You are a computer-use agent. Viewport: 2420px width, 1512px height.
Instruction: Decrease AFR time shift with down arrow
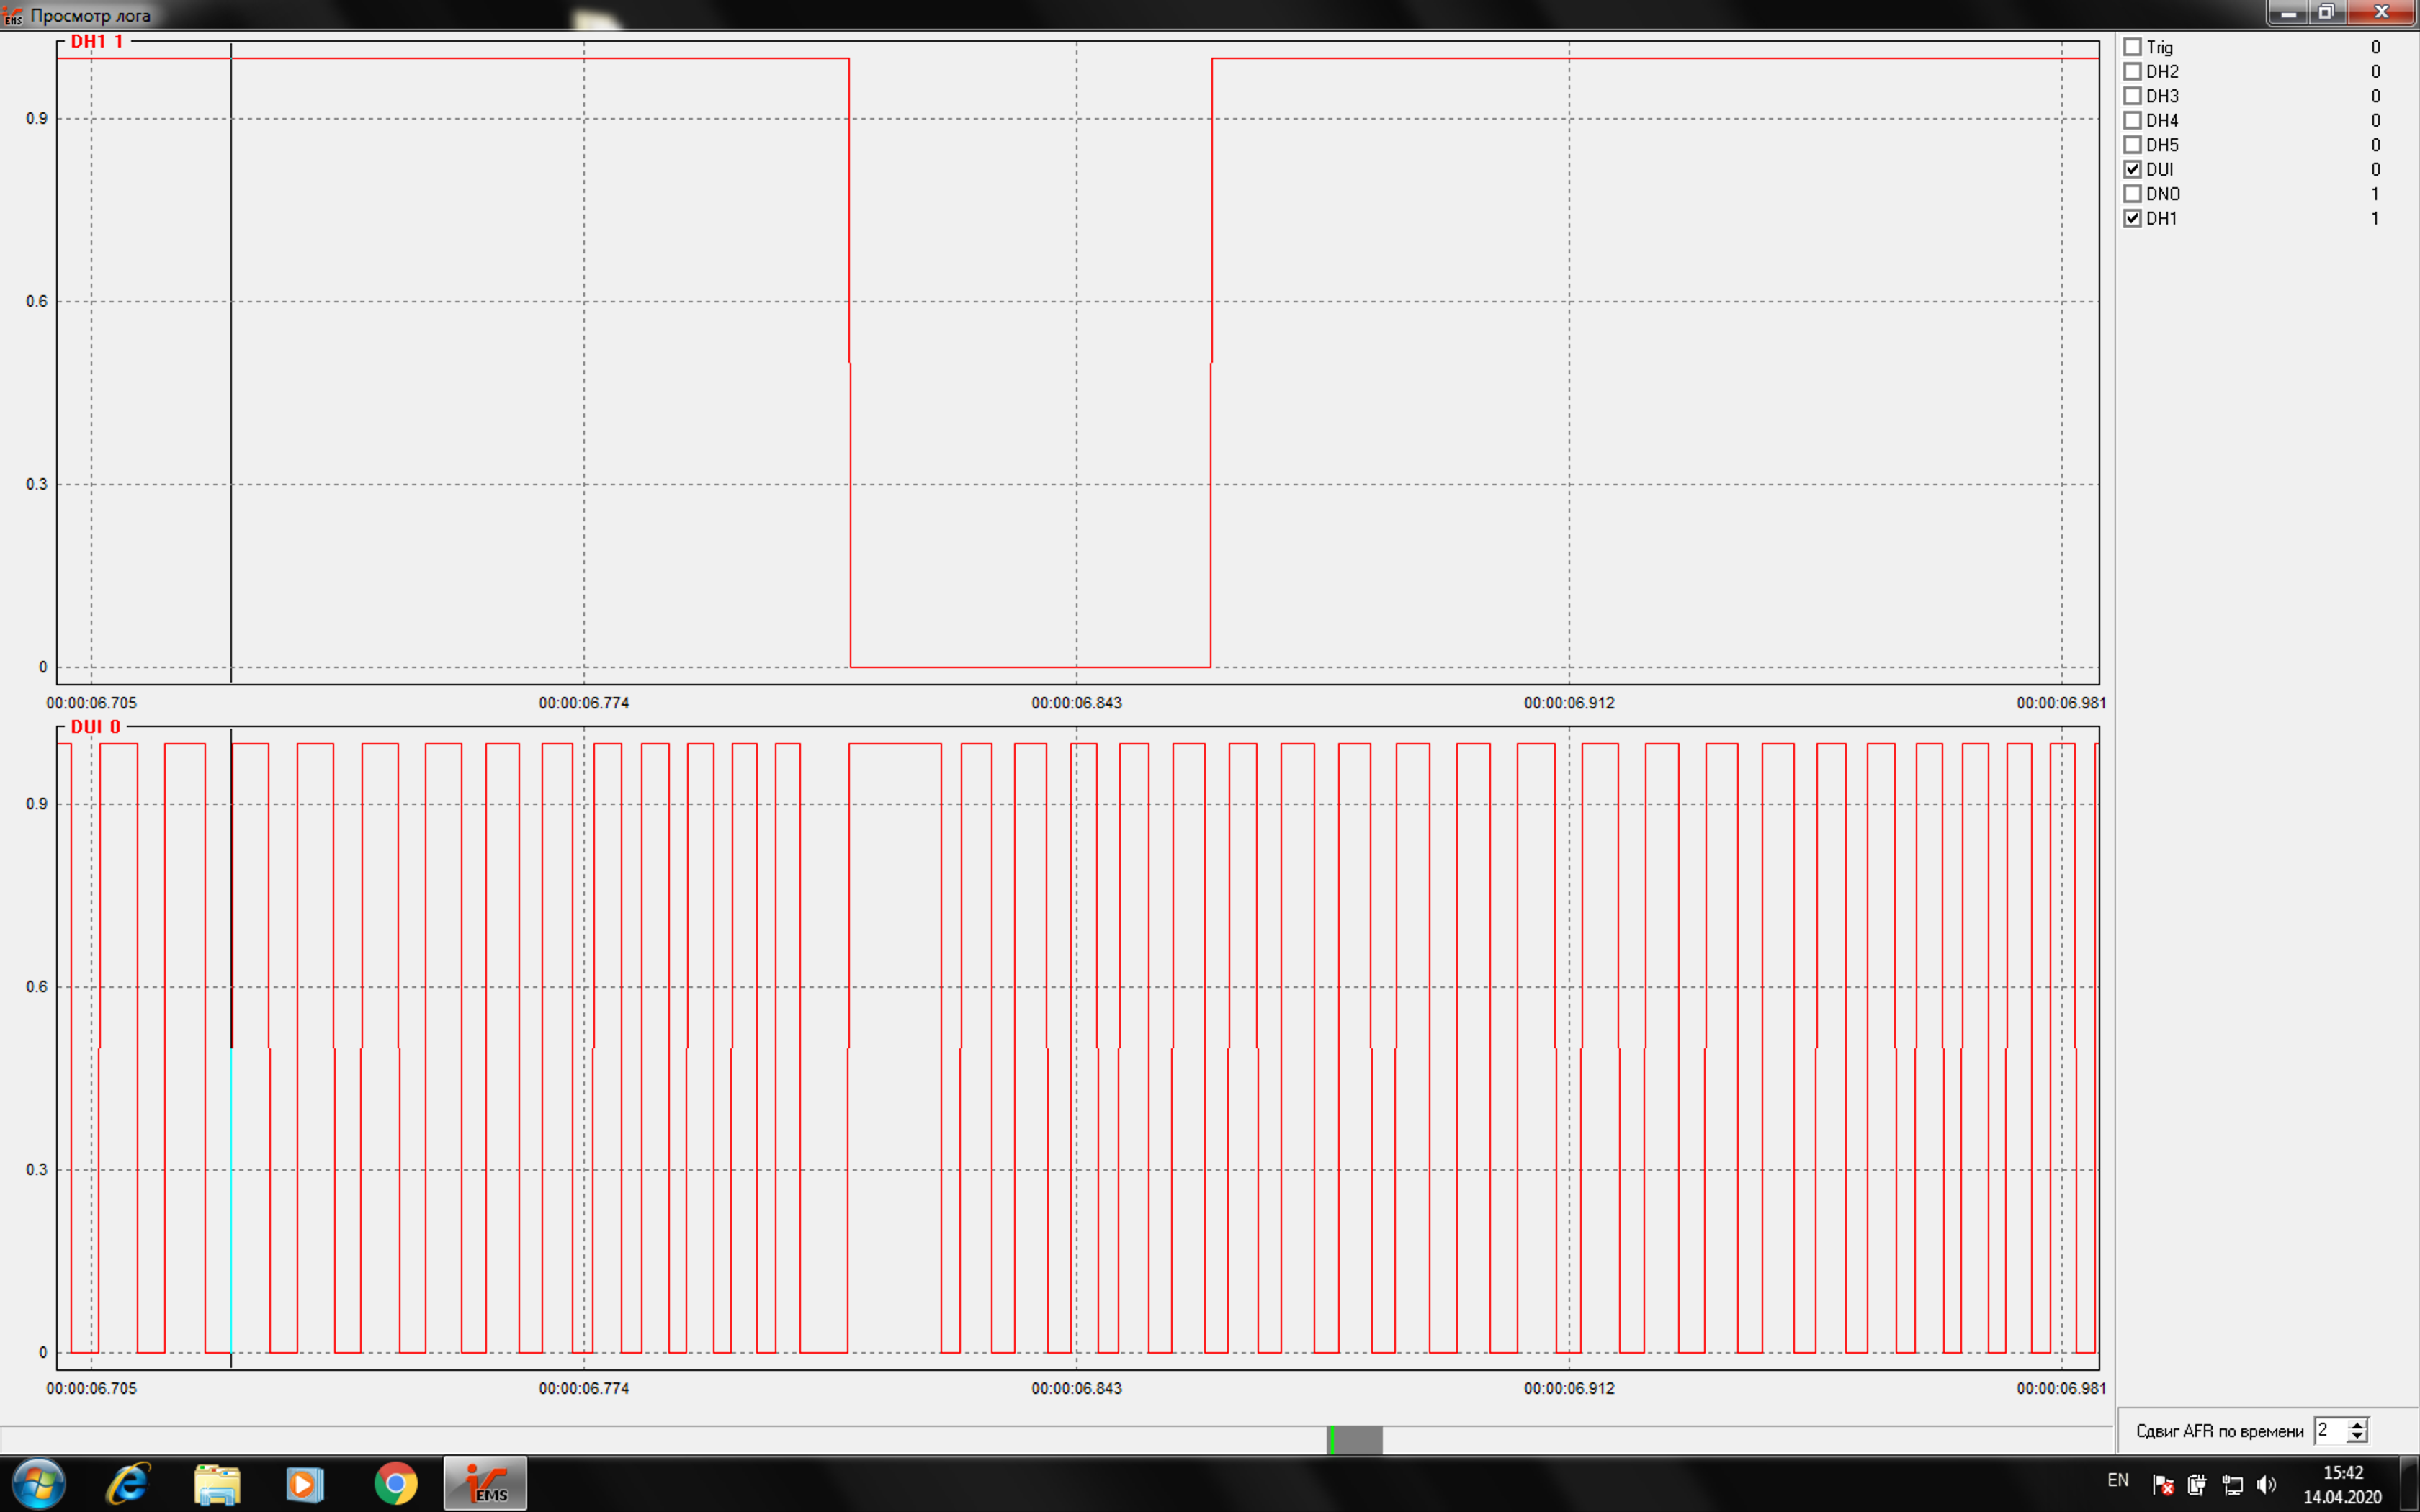pyautogui.click(x=2357, y=1436)
